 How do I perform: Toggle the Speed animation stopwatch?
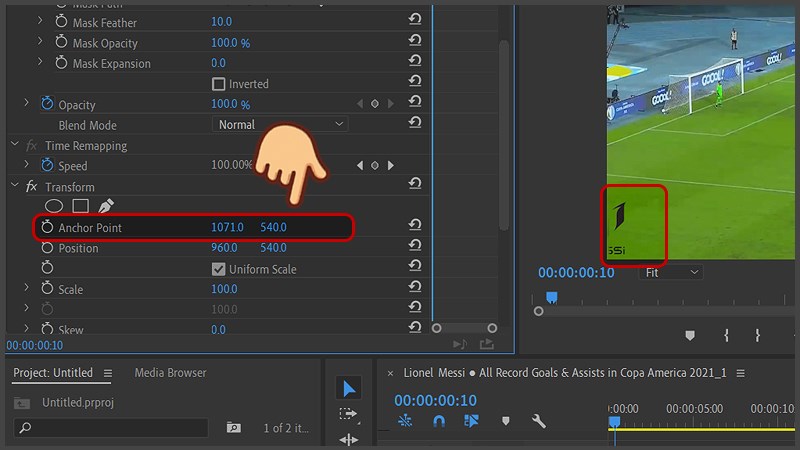[x=47, y=165]
